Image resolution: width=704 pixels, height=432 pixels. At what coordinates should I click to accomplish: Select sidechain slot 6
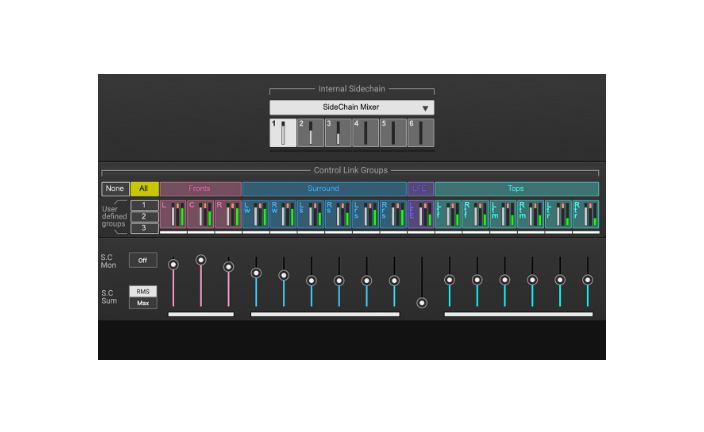point(420,133)
